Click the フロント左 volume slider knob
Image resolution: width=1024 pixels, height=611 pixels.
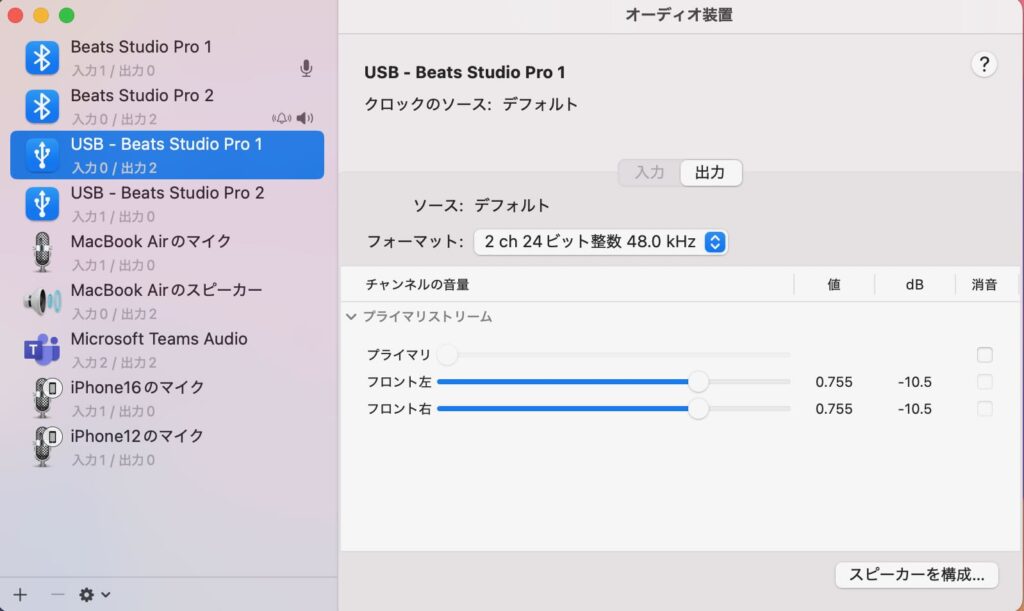pos(698,381)
